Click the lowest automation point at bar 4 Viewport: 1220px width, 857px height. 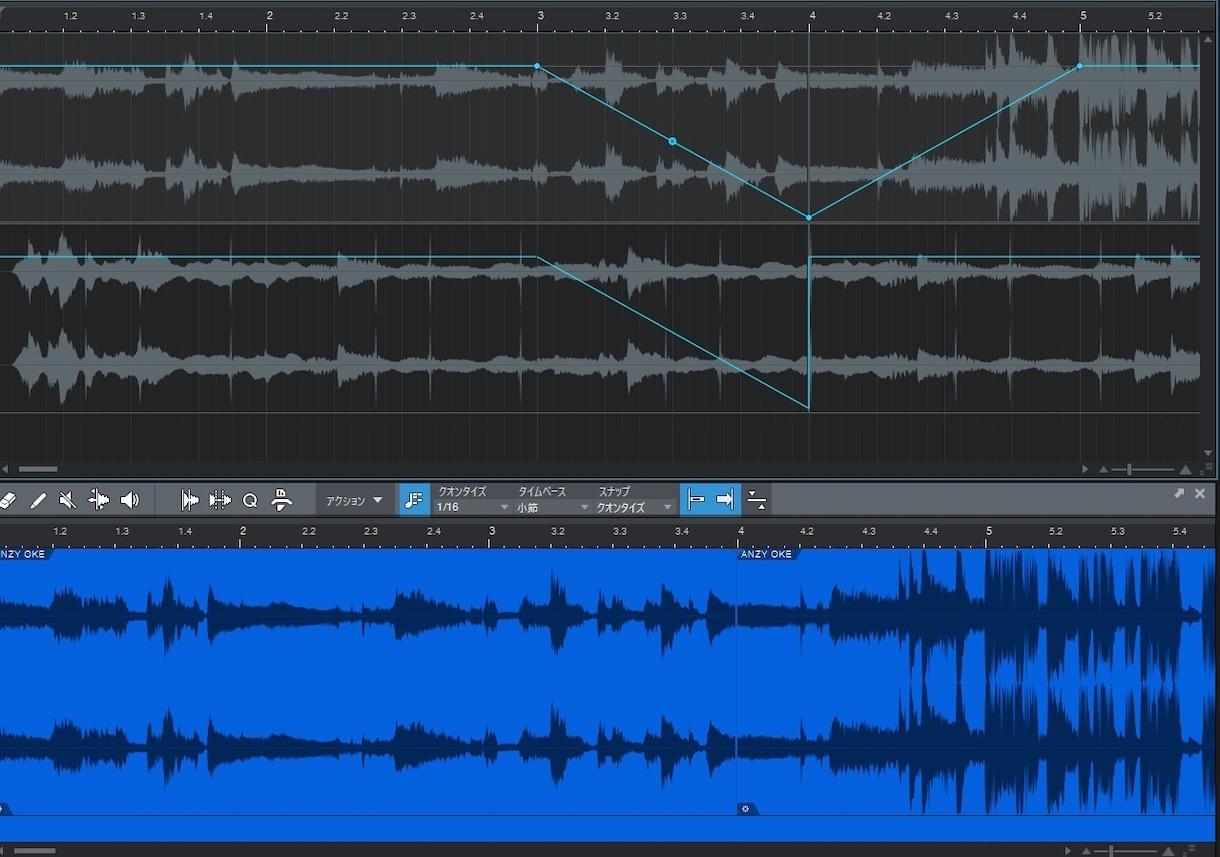(x=809, y=217)
